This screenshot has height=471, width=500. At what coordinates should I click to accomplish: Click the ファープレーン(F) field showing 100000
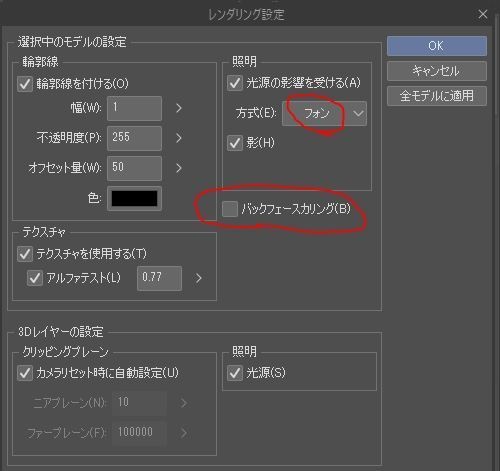pyautogui.click(x=139, y=433)
